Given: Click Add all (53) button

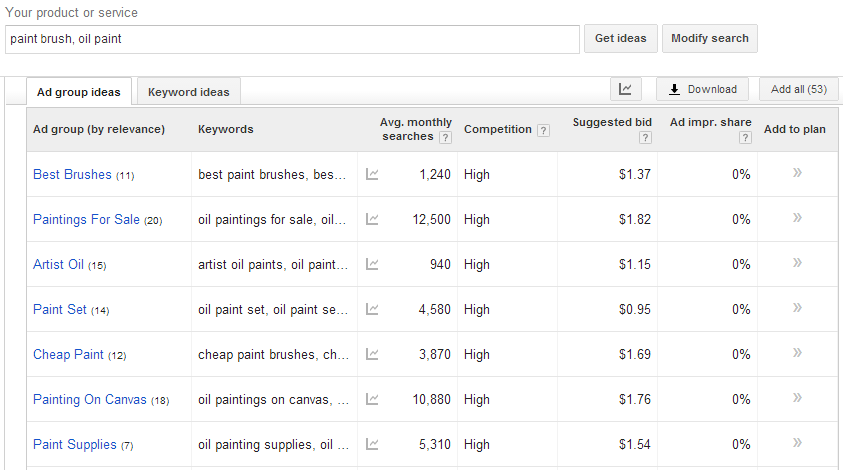Looking at the screenshot, I should (x=799, y=89).
